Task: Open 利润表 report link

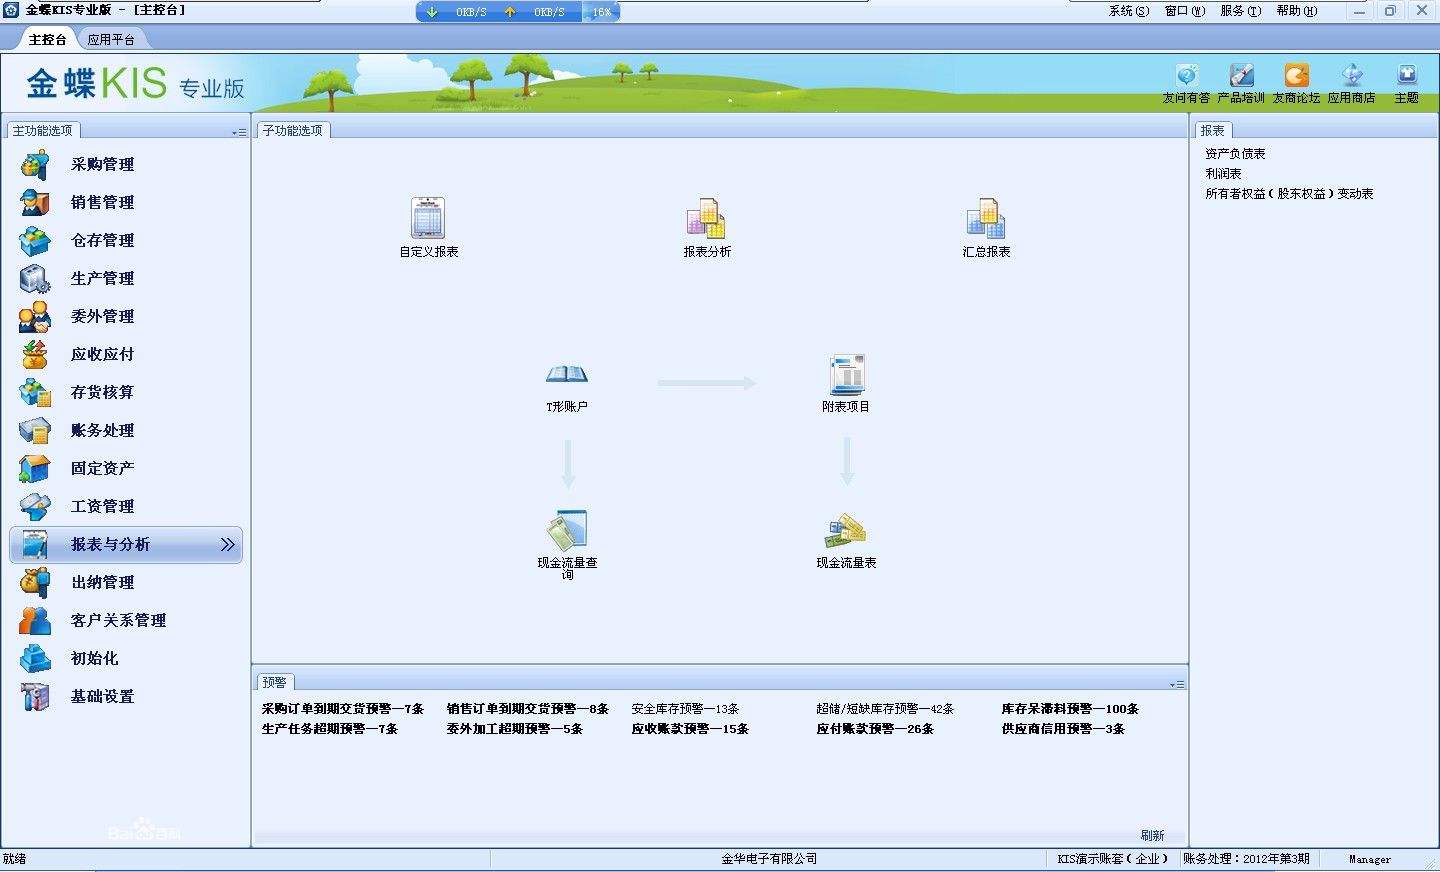Action: point(1223,174)
